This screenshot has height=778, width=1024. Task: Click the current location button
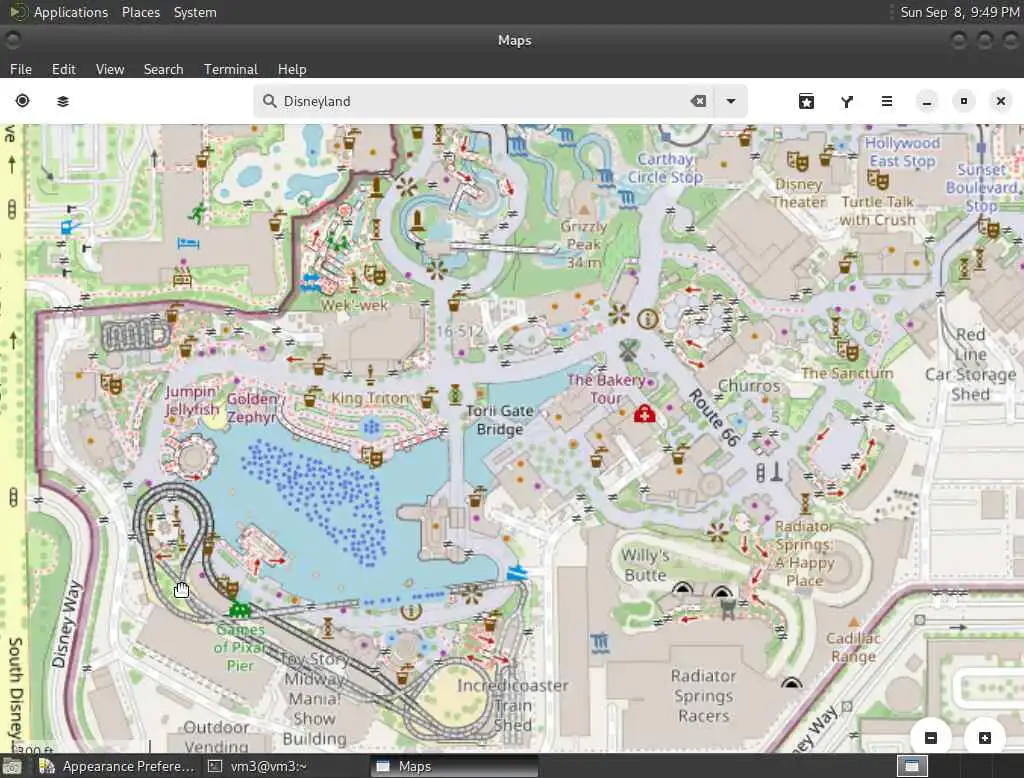(22, 101)
